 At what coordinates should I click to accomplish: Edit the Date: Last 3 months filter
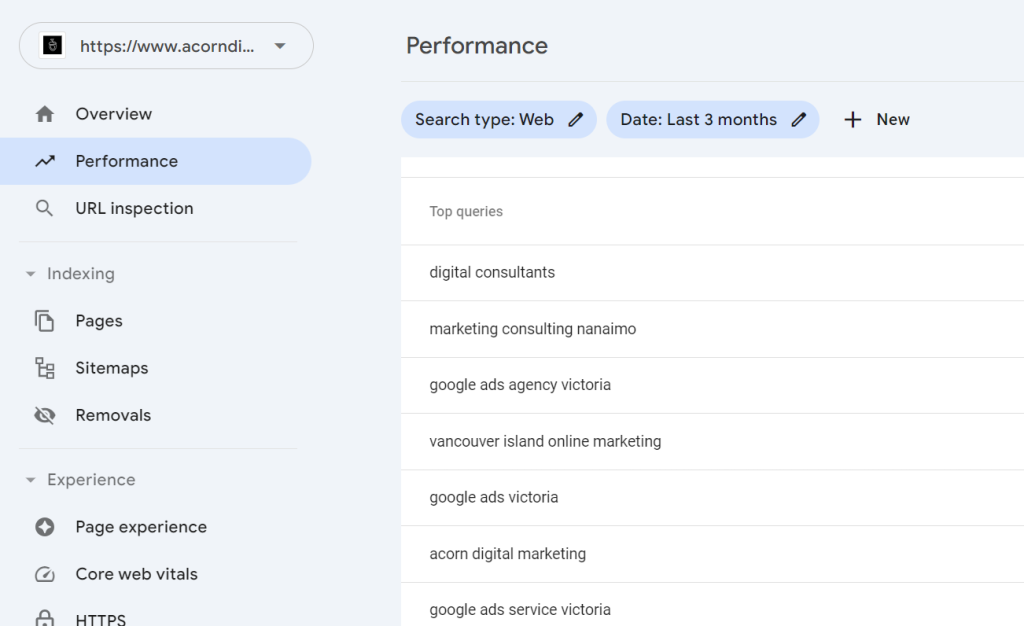click(712, 119)
